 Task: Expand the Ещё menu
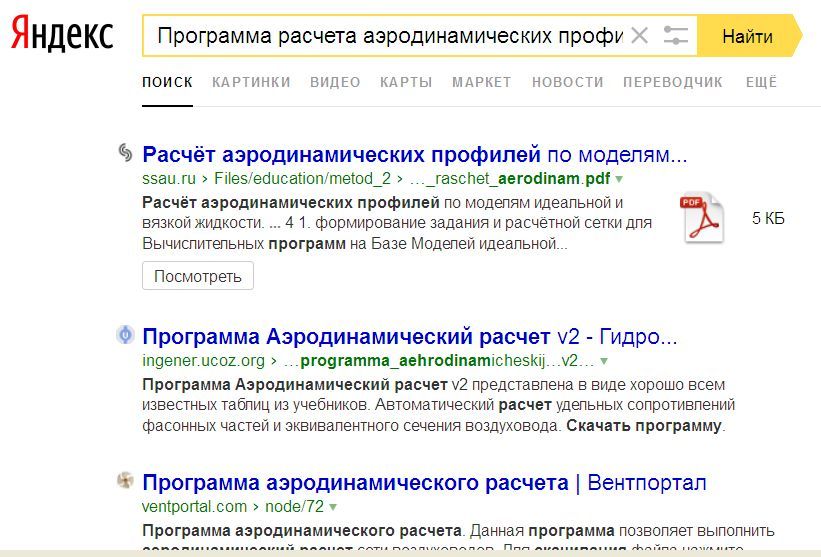pos(761,82)
